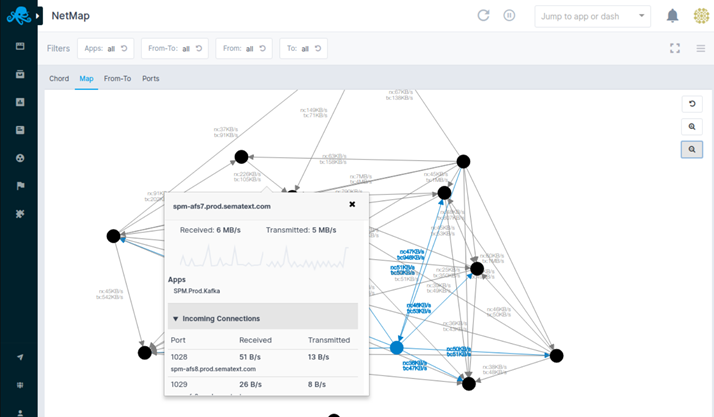Open the Jump to app or dash dropdown
714x417 pixels.
(x=592, y=16)
